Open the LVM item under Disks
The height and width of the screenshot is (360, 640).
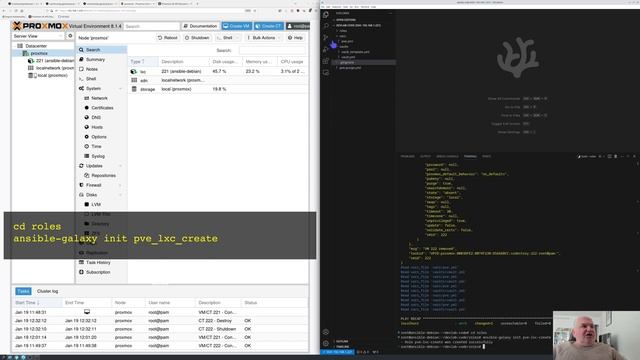point(96,204)
